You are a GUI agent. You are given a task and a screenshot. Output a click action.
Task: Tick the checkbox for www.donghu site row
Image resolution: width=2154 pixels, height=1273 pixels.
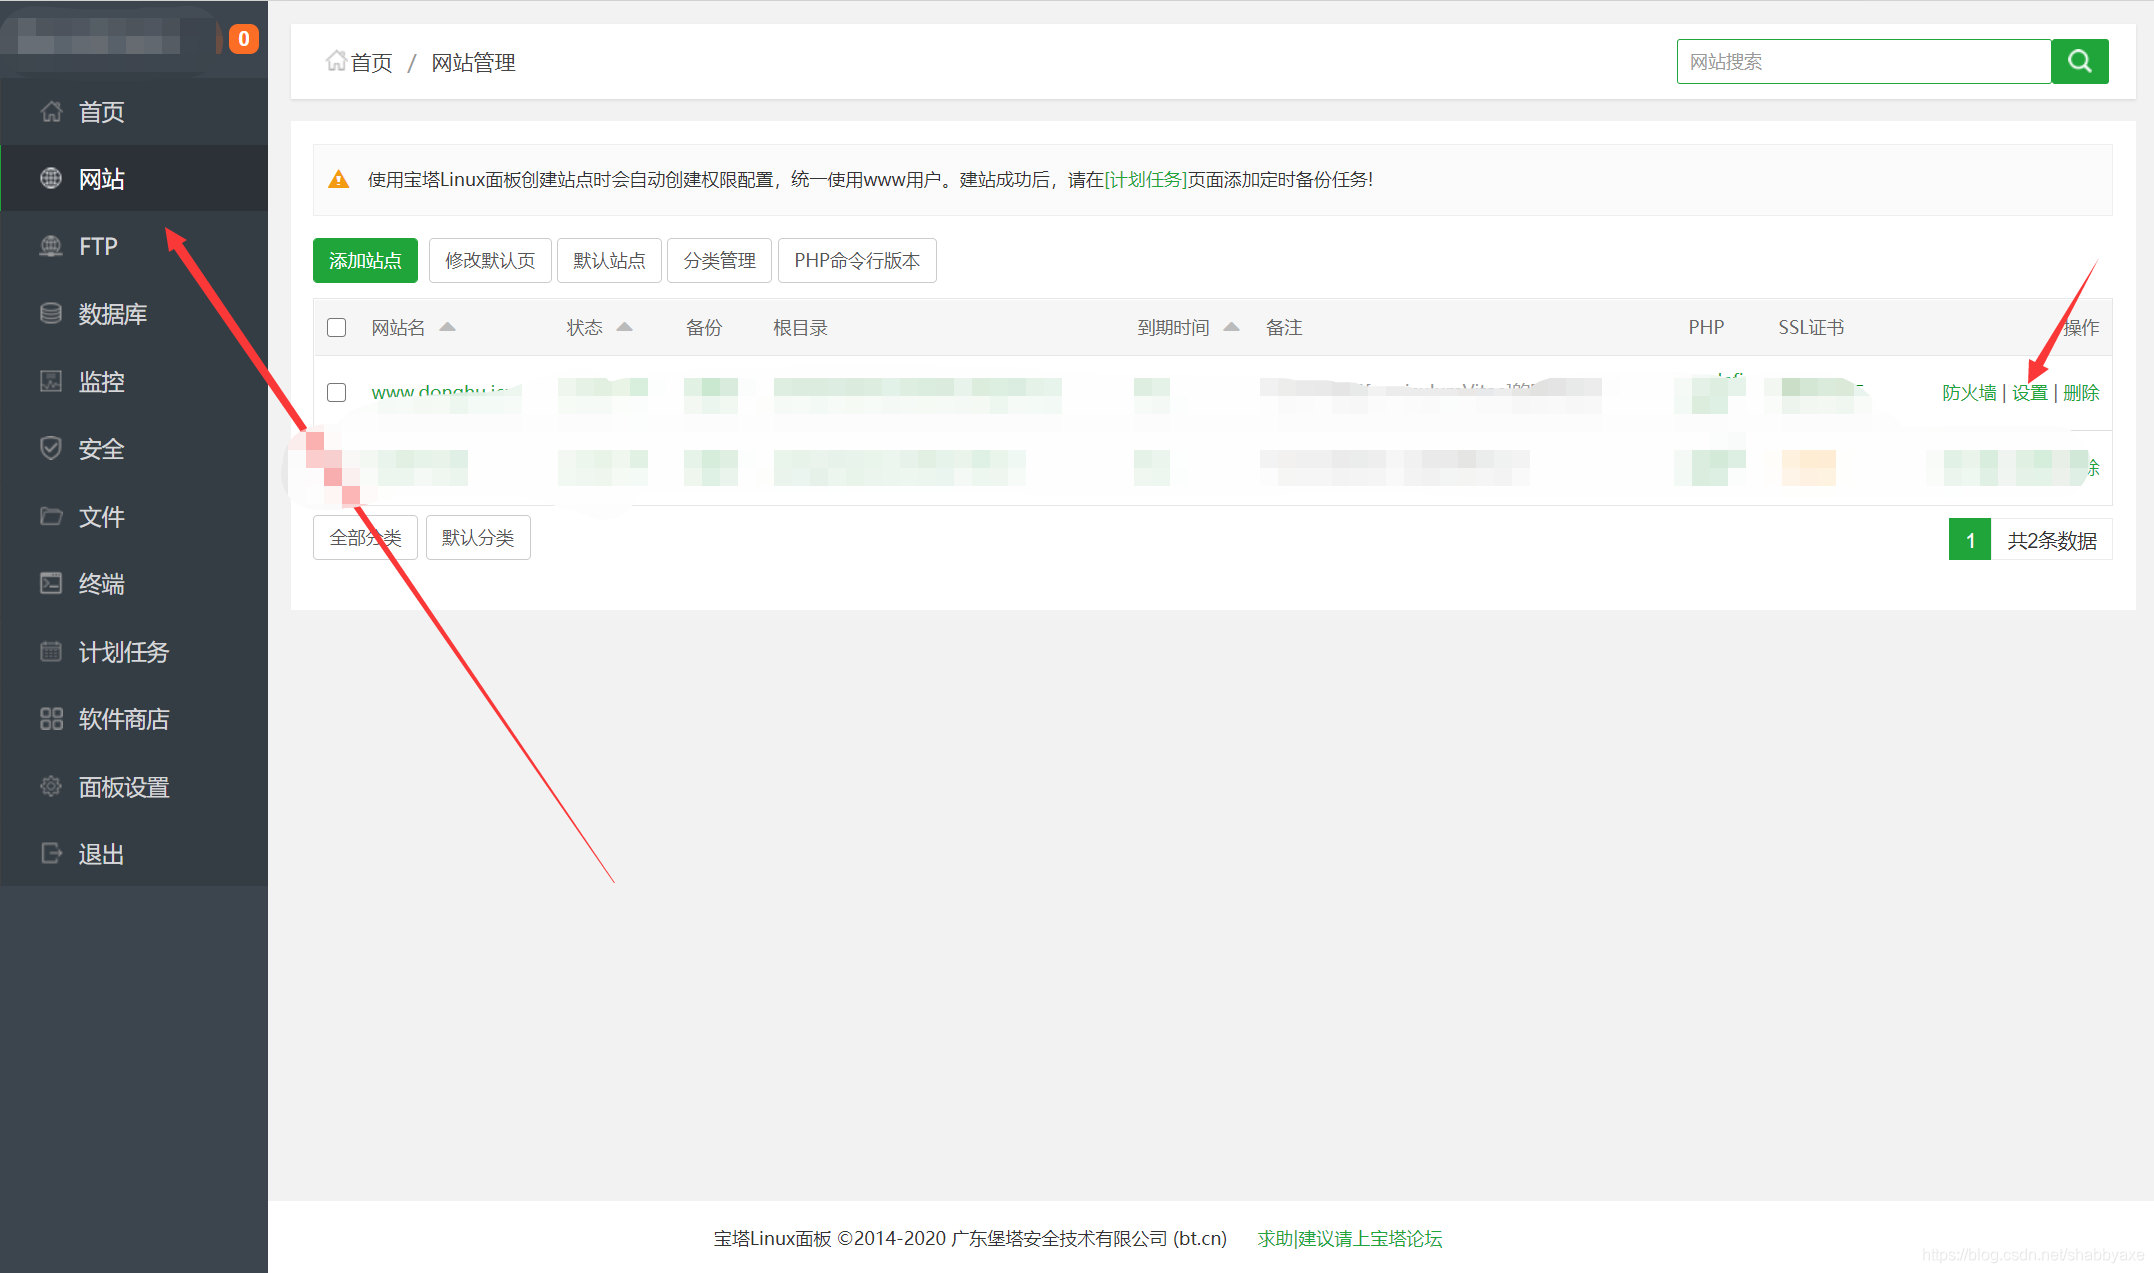click(x=337, y=393)
